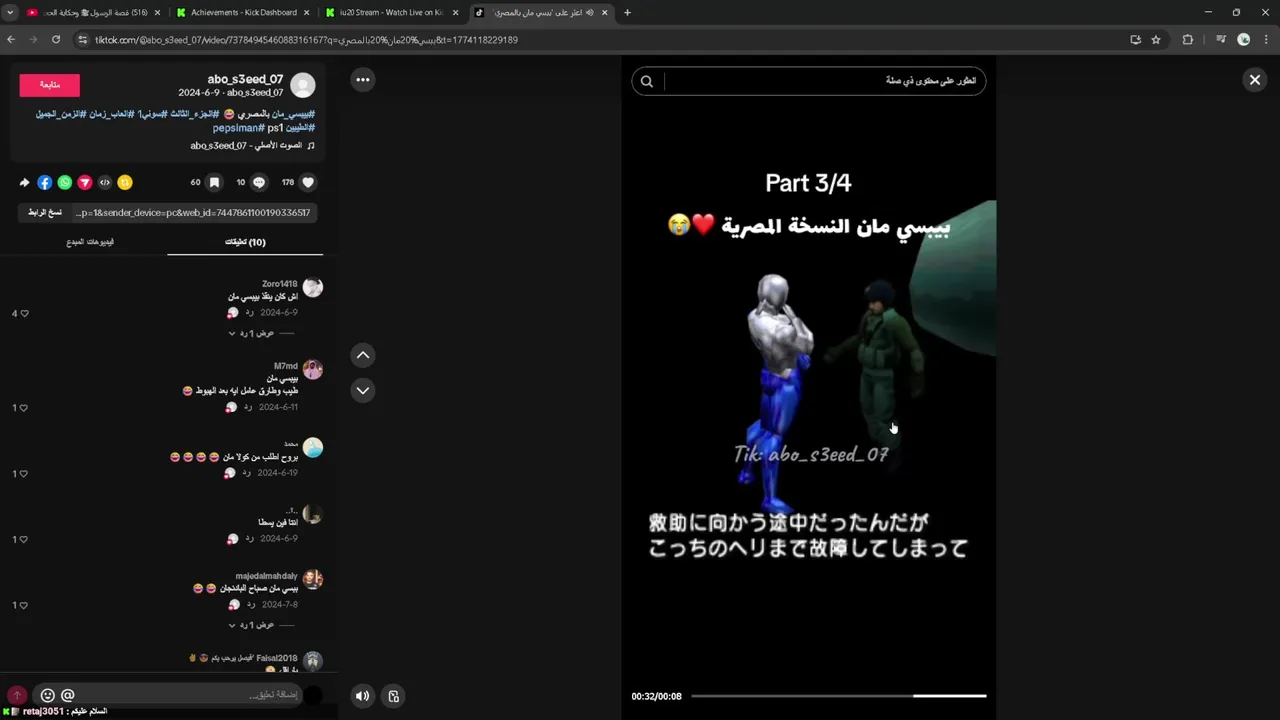Share the video to WhatsApp

click(65, 183)
